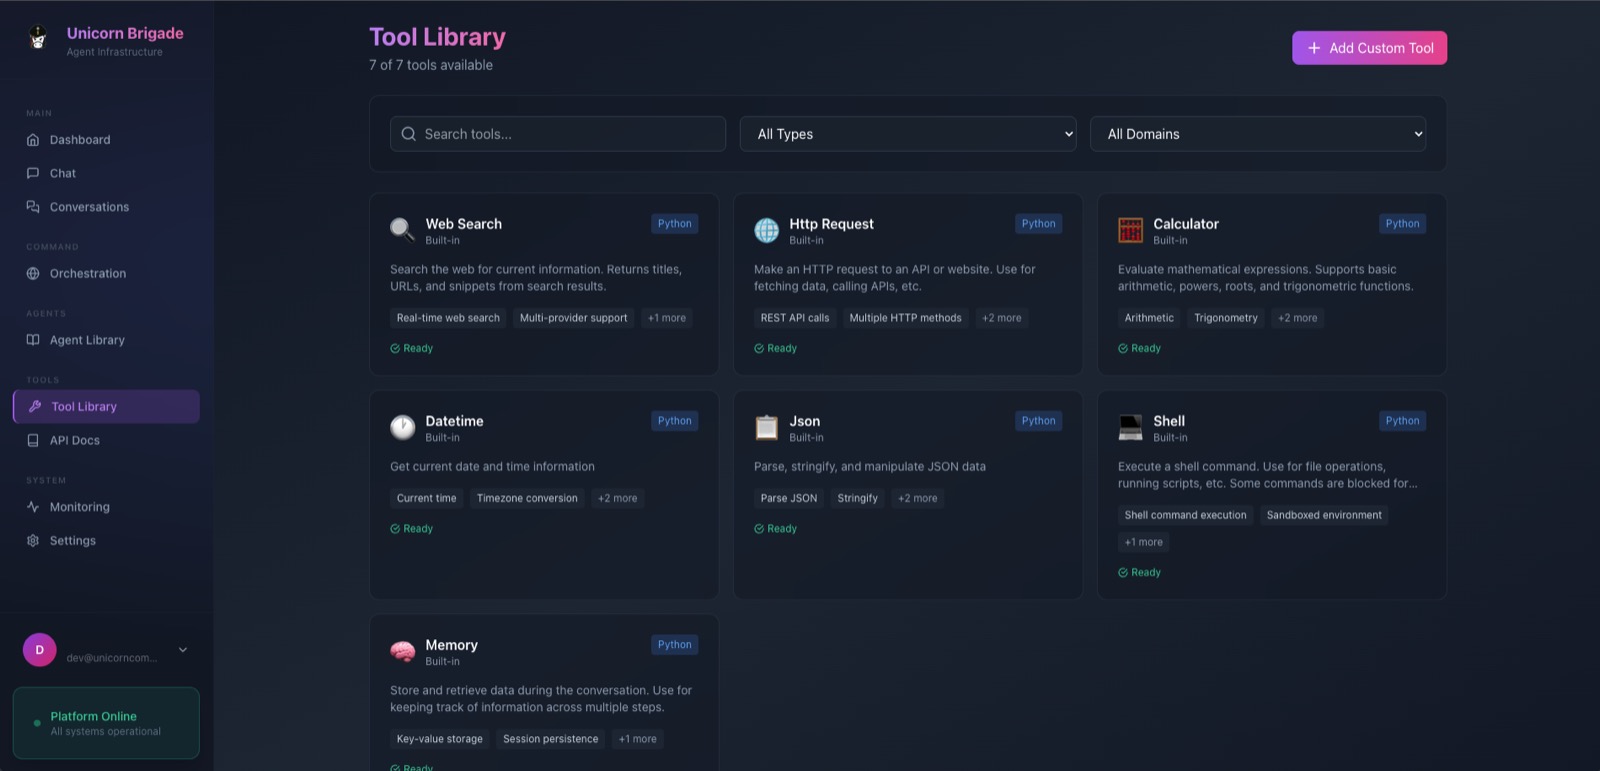The height and width of the screenshot is (771, 1600).
Task: Expand '+1 more' tags on Web Search
Action: click(667, 318)
